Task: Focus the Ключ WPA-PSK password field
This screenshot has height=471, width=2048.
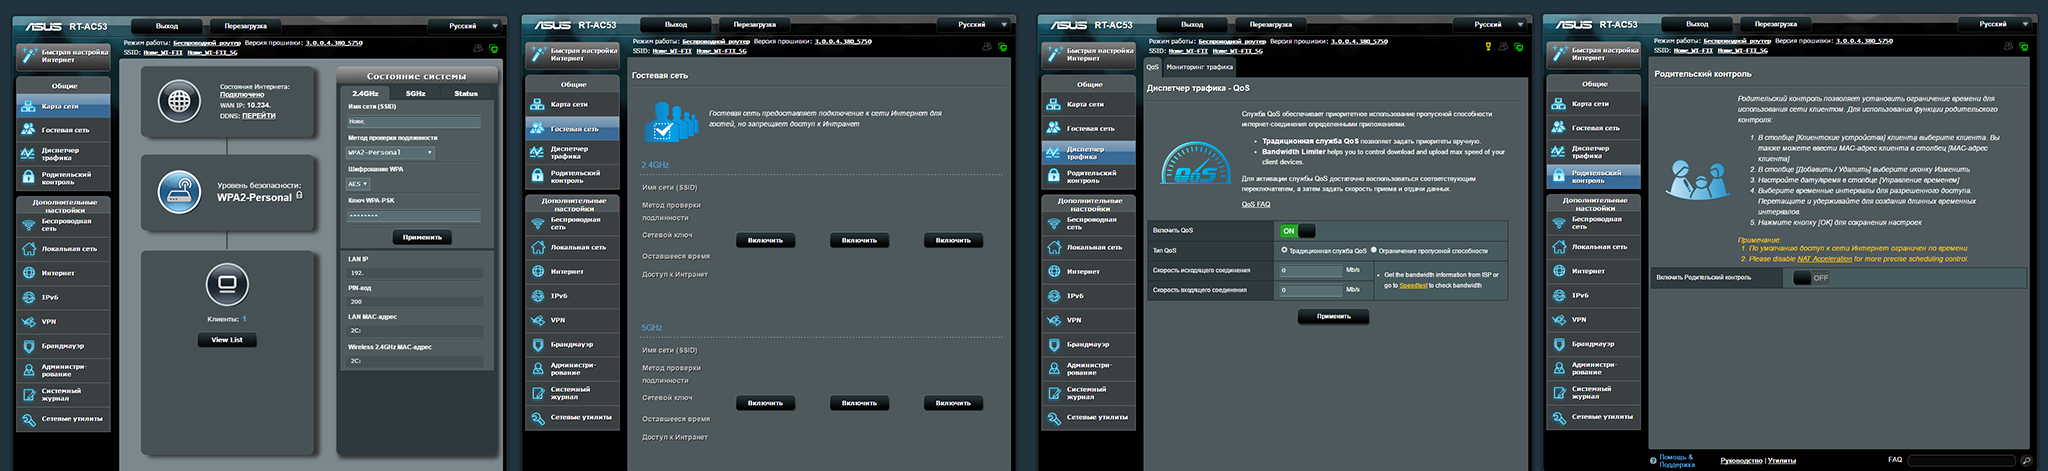Action: [414, 215]
